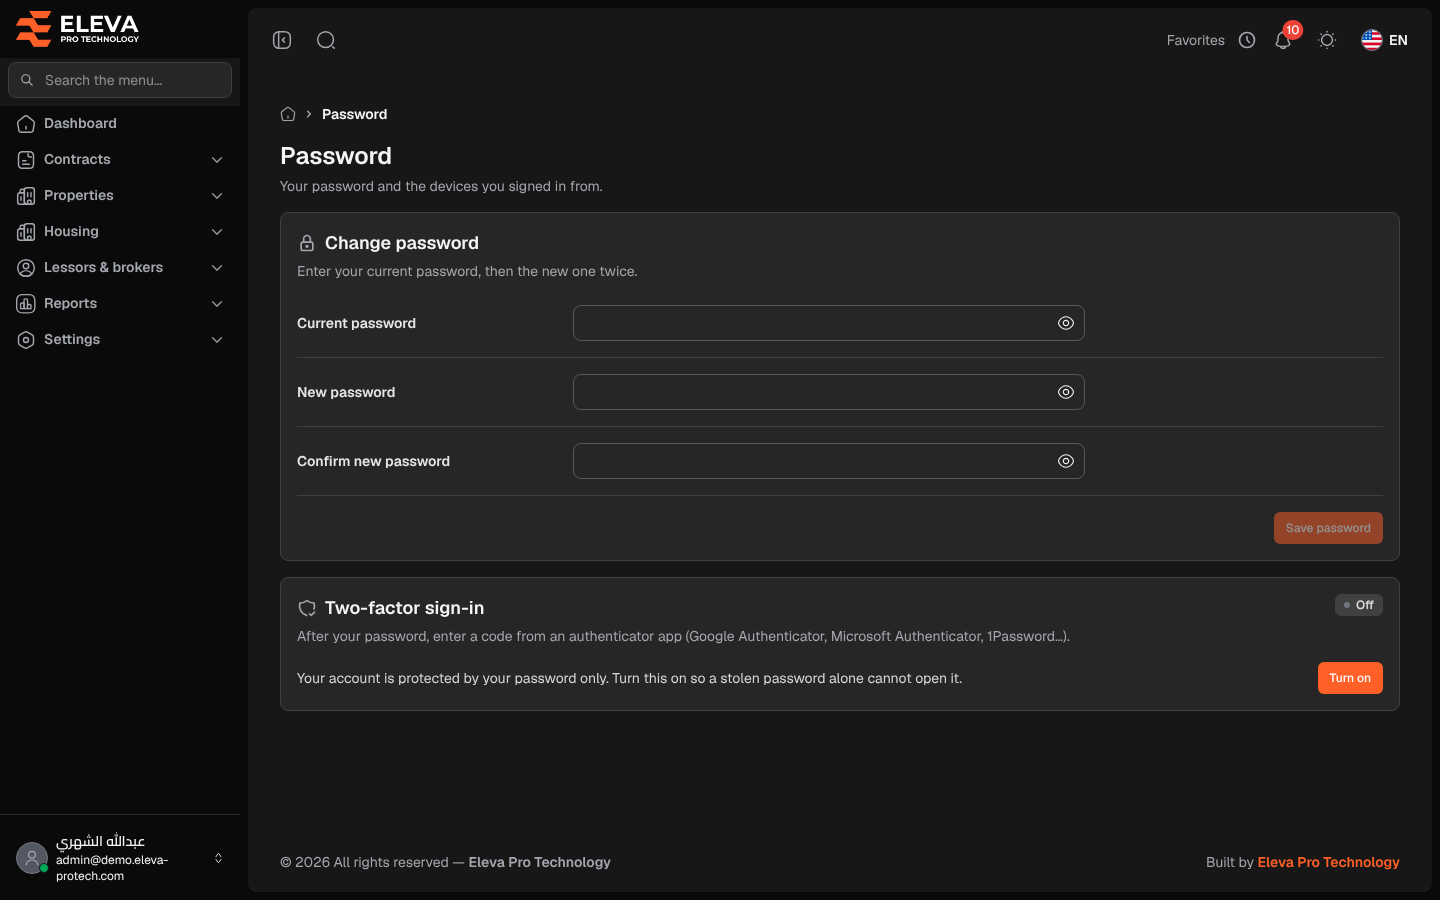Click the Housing icon in sidebar
Screen dimensions: 1440x900
(26, 232)
